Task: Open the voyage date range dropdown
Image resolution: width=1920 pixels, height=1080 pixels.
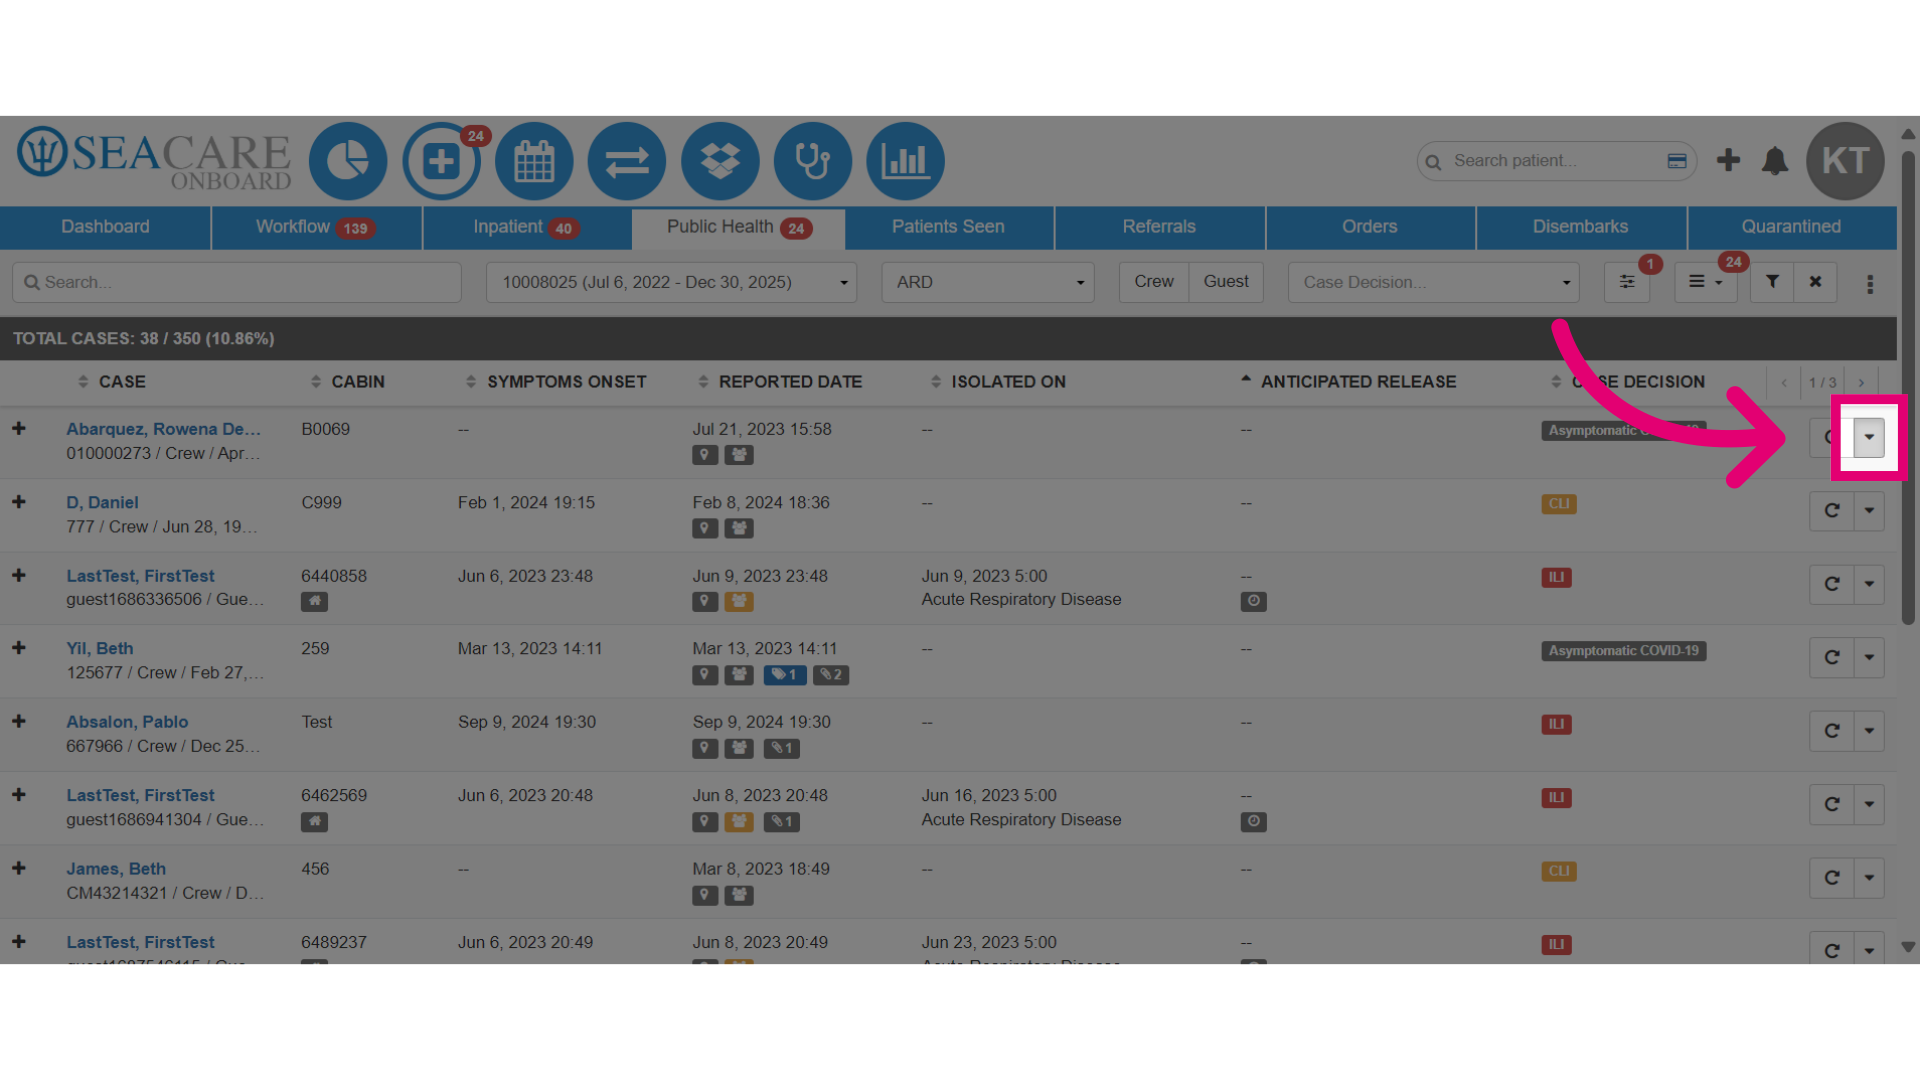Action: [x=672, y=282]
